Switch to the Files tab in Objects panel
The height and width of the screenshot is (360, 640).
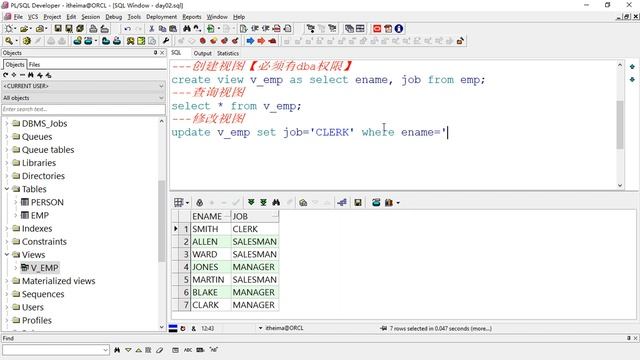pos(34,64)
